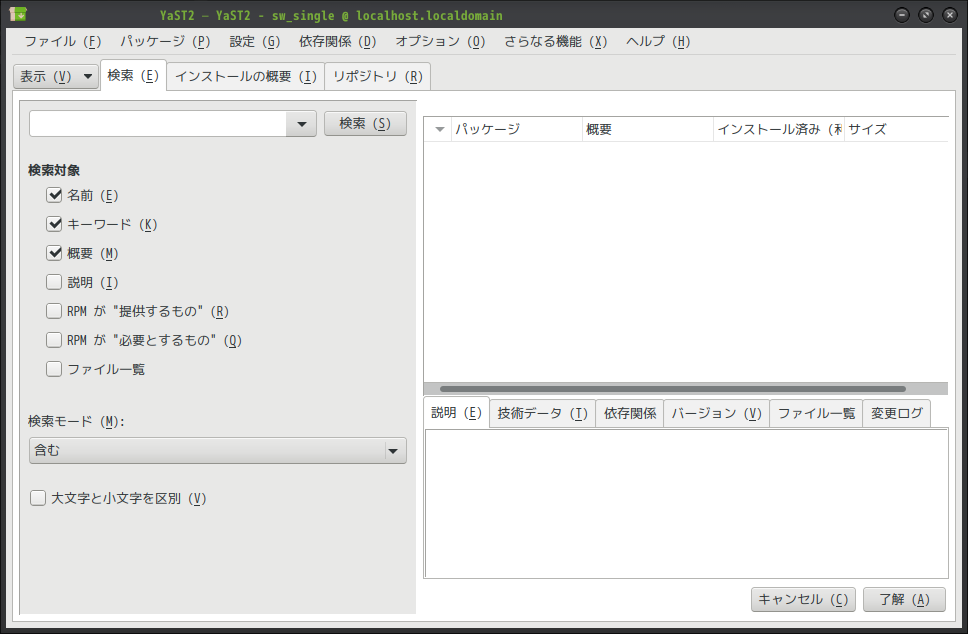The height and width of the screenshot is (634, 968).
Task: Open the ファイル (F) menu
Action: [x=62, y=41]
